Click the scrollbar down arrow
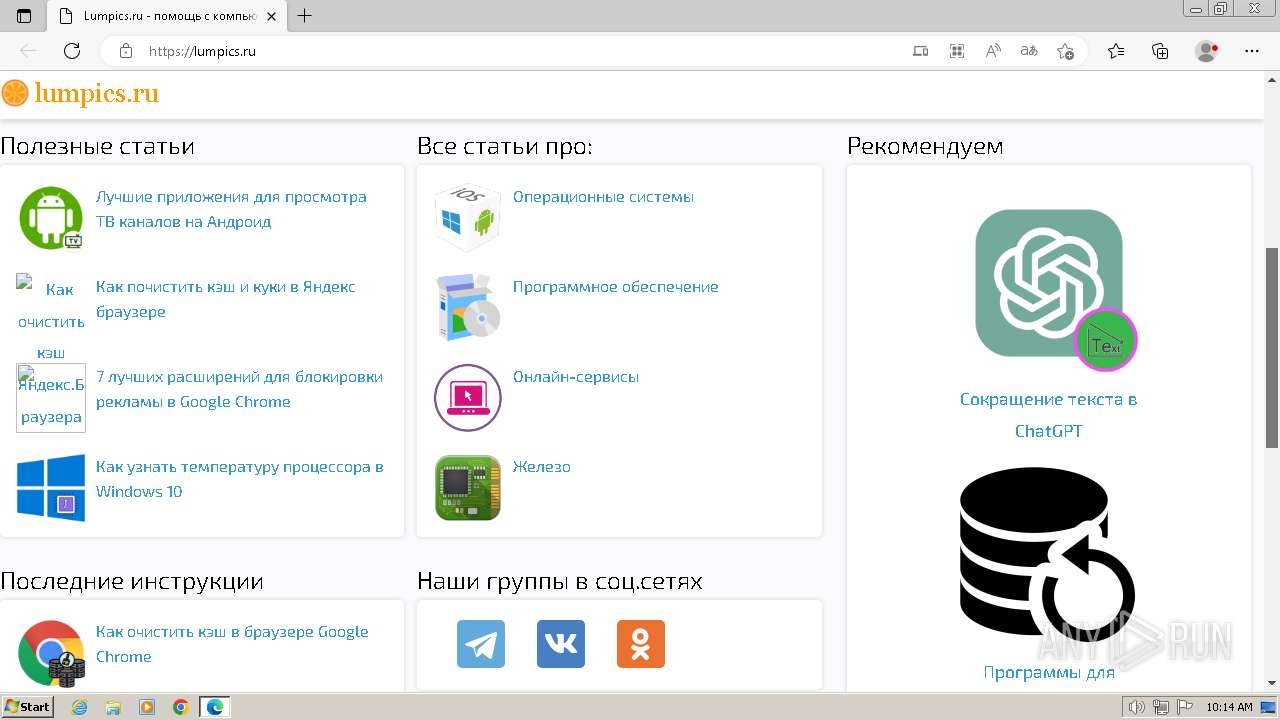 point(1272,683)
